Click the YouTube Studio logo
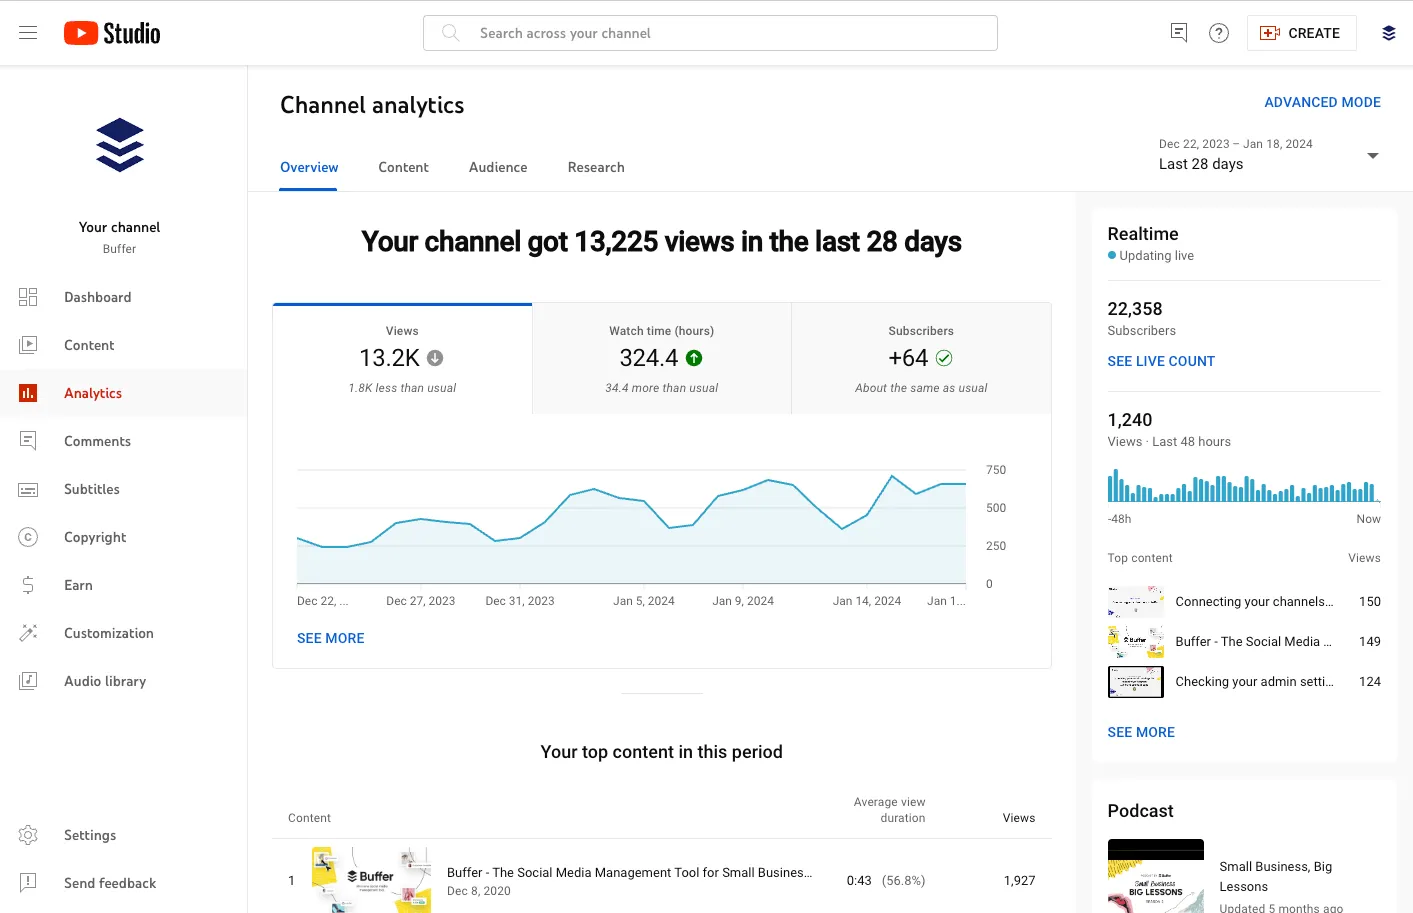Viewport: 1413px width, 913px height. 112,33
